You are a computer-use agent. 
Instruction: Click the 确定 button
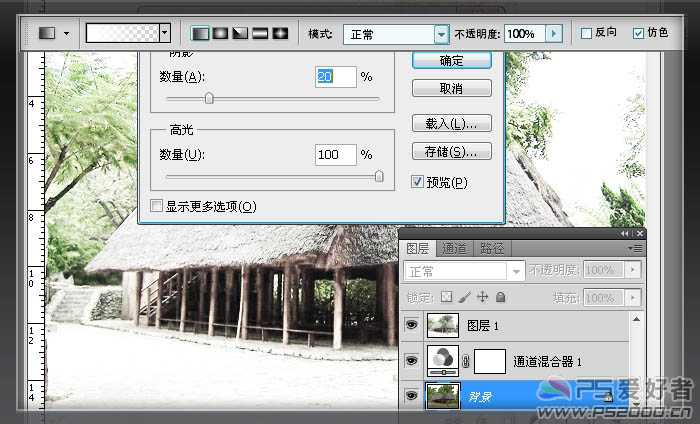click(x=452, y=60)
